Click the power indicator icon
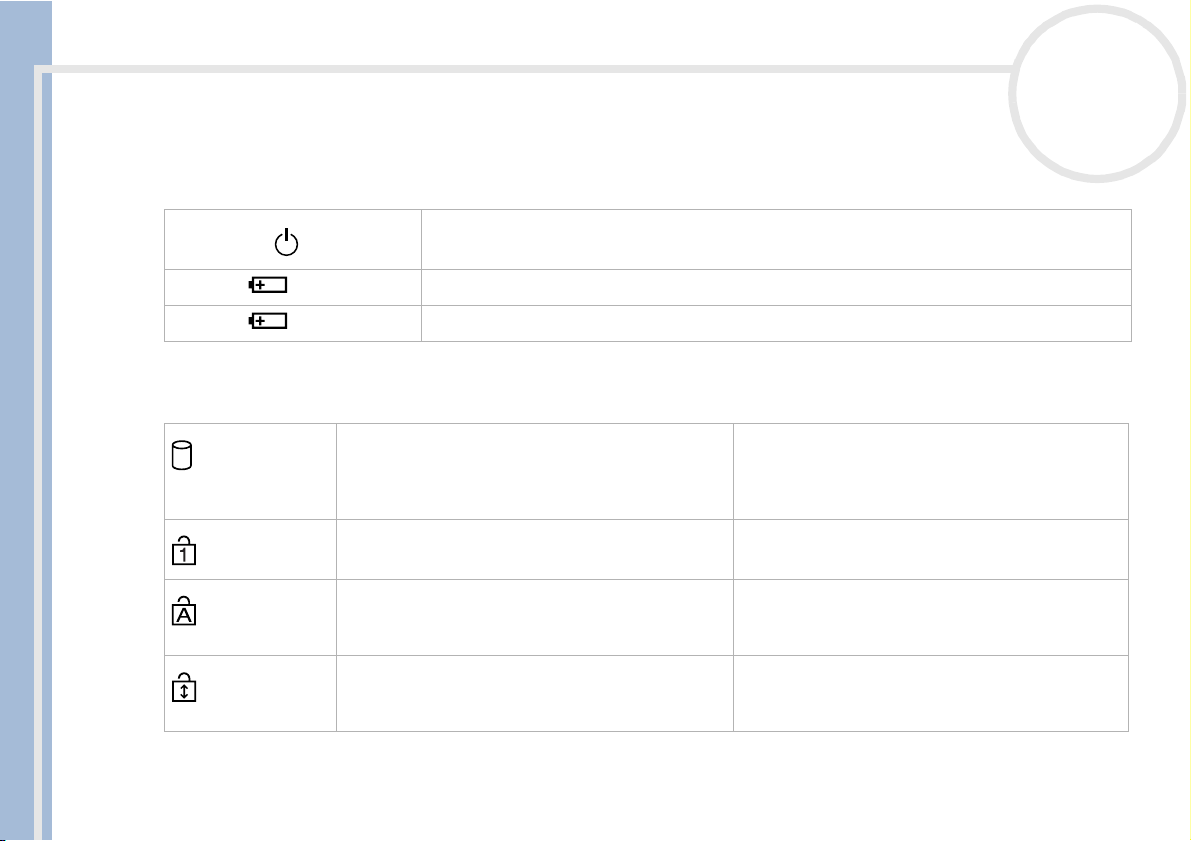This screenshot has width=1191, height=841. coord(286,242)
